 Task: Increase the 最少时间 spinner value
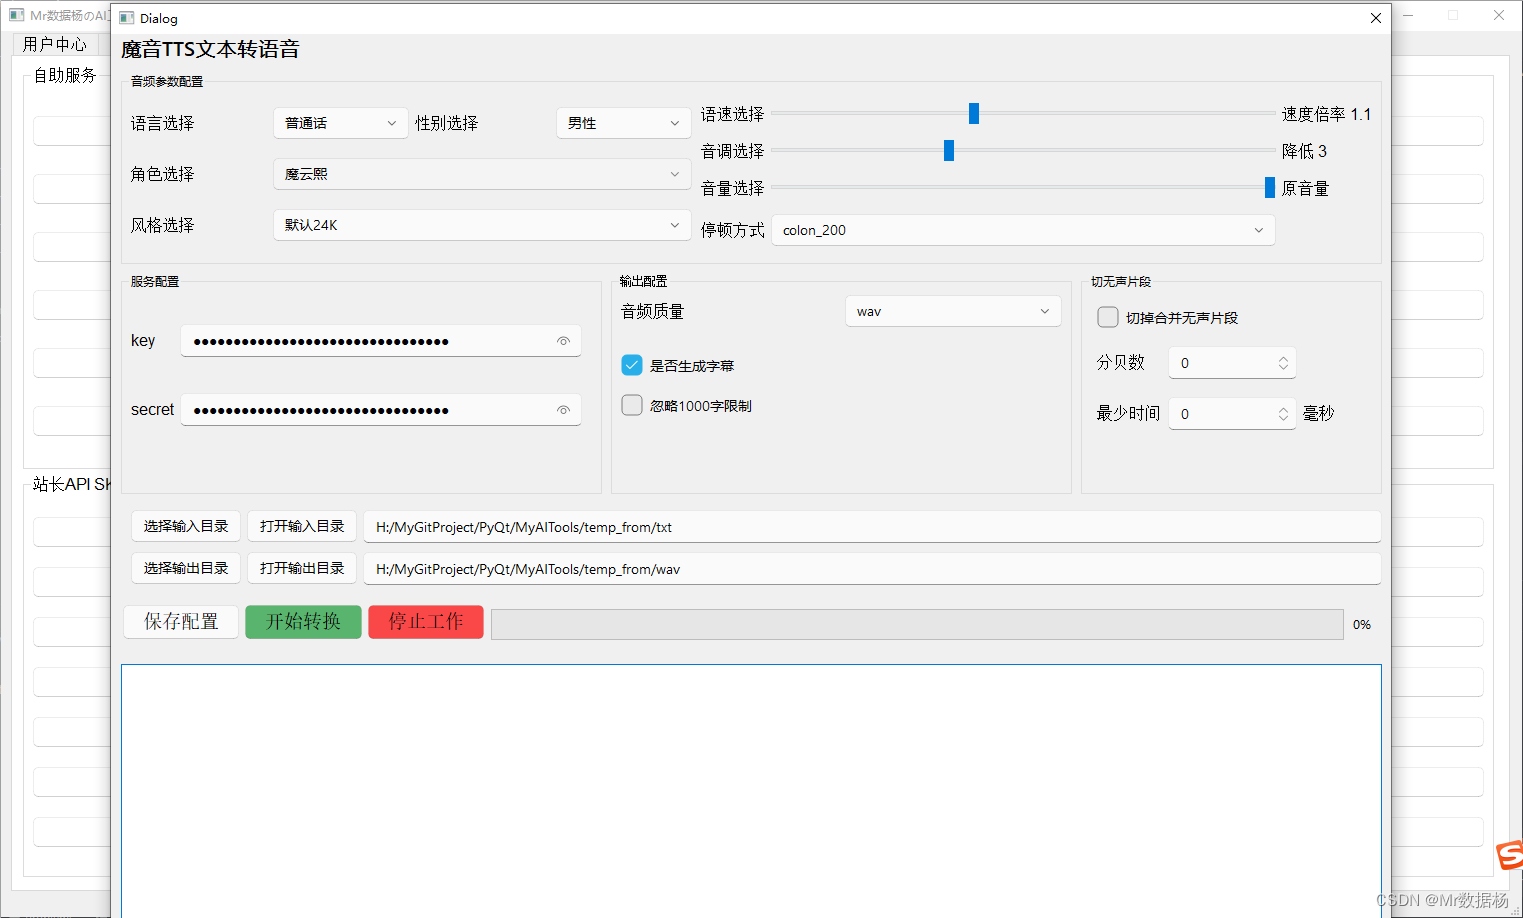1283,409
